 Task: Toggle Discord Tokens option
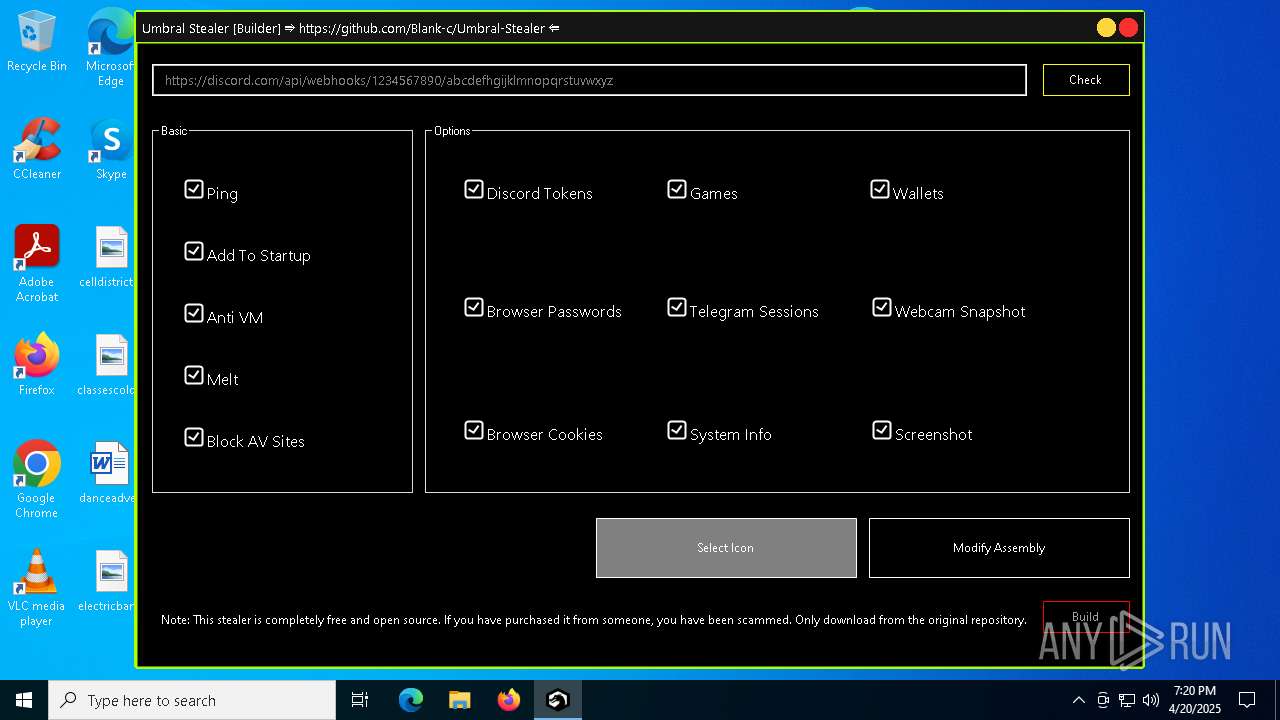click(x=474, y=189)
